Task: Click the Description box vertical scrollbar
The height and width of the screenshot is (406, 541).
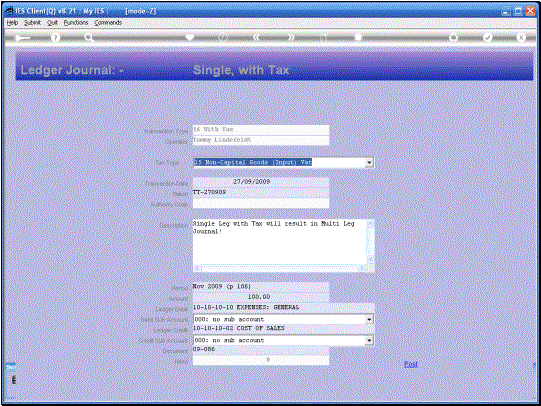Action: [370, 241]
